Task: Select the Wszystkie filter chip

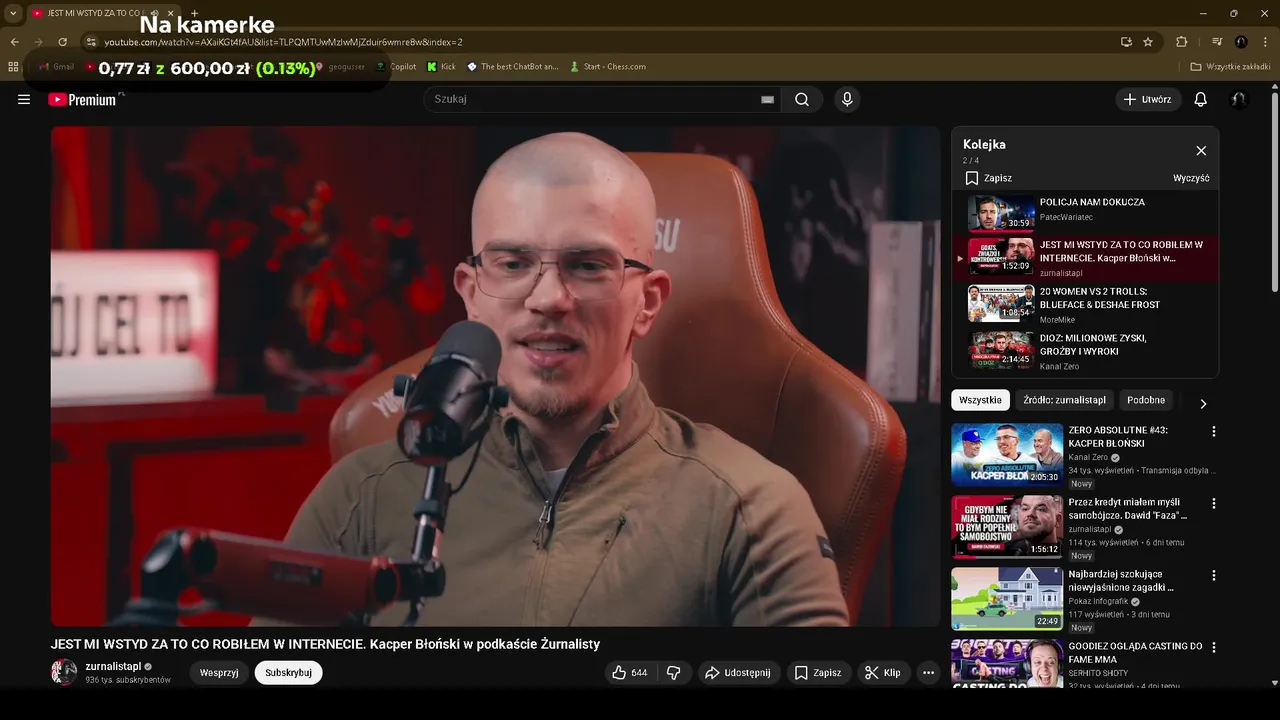Action: (980, 400)
